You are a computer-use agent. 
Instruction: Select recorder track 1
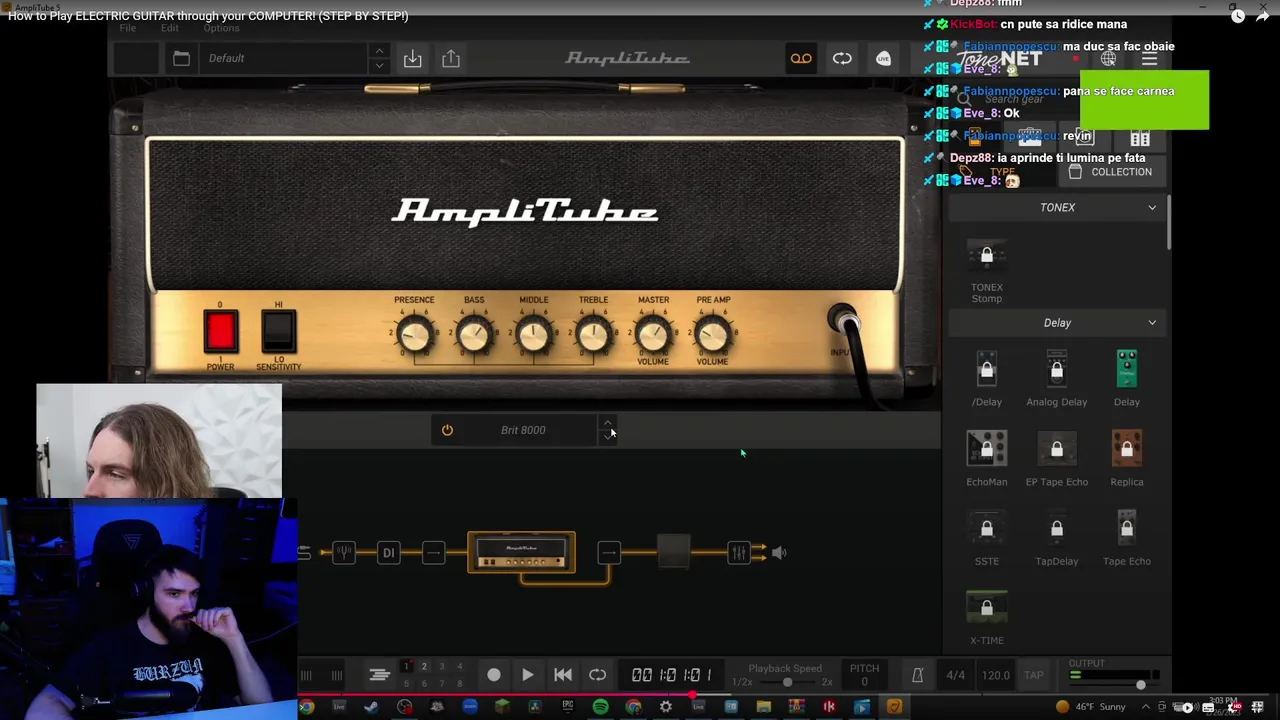click(406, 666)
